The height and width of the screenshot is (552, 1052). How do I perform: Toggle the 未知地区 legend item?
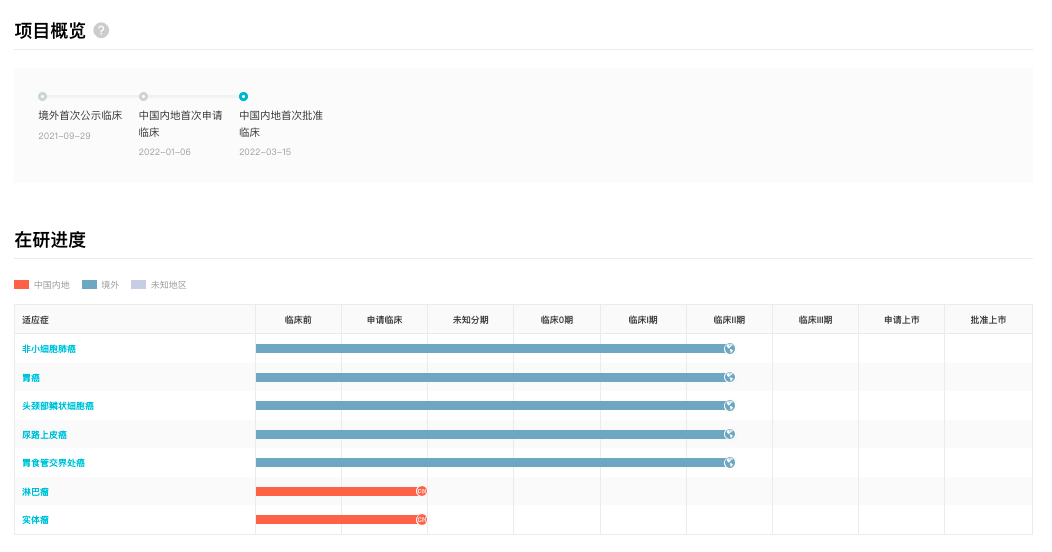(x=158, y=285)
